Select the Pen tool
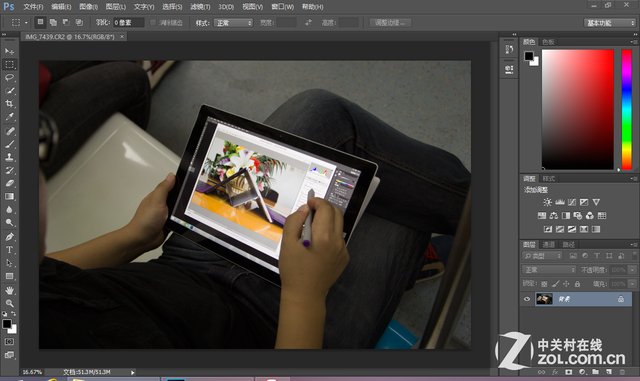The height and width of the screenshot is (381, 640). (x=9, y=237)
